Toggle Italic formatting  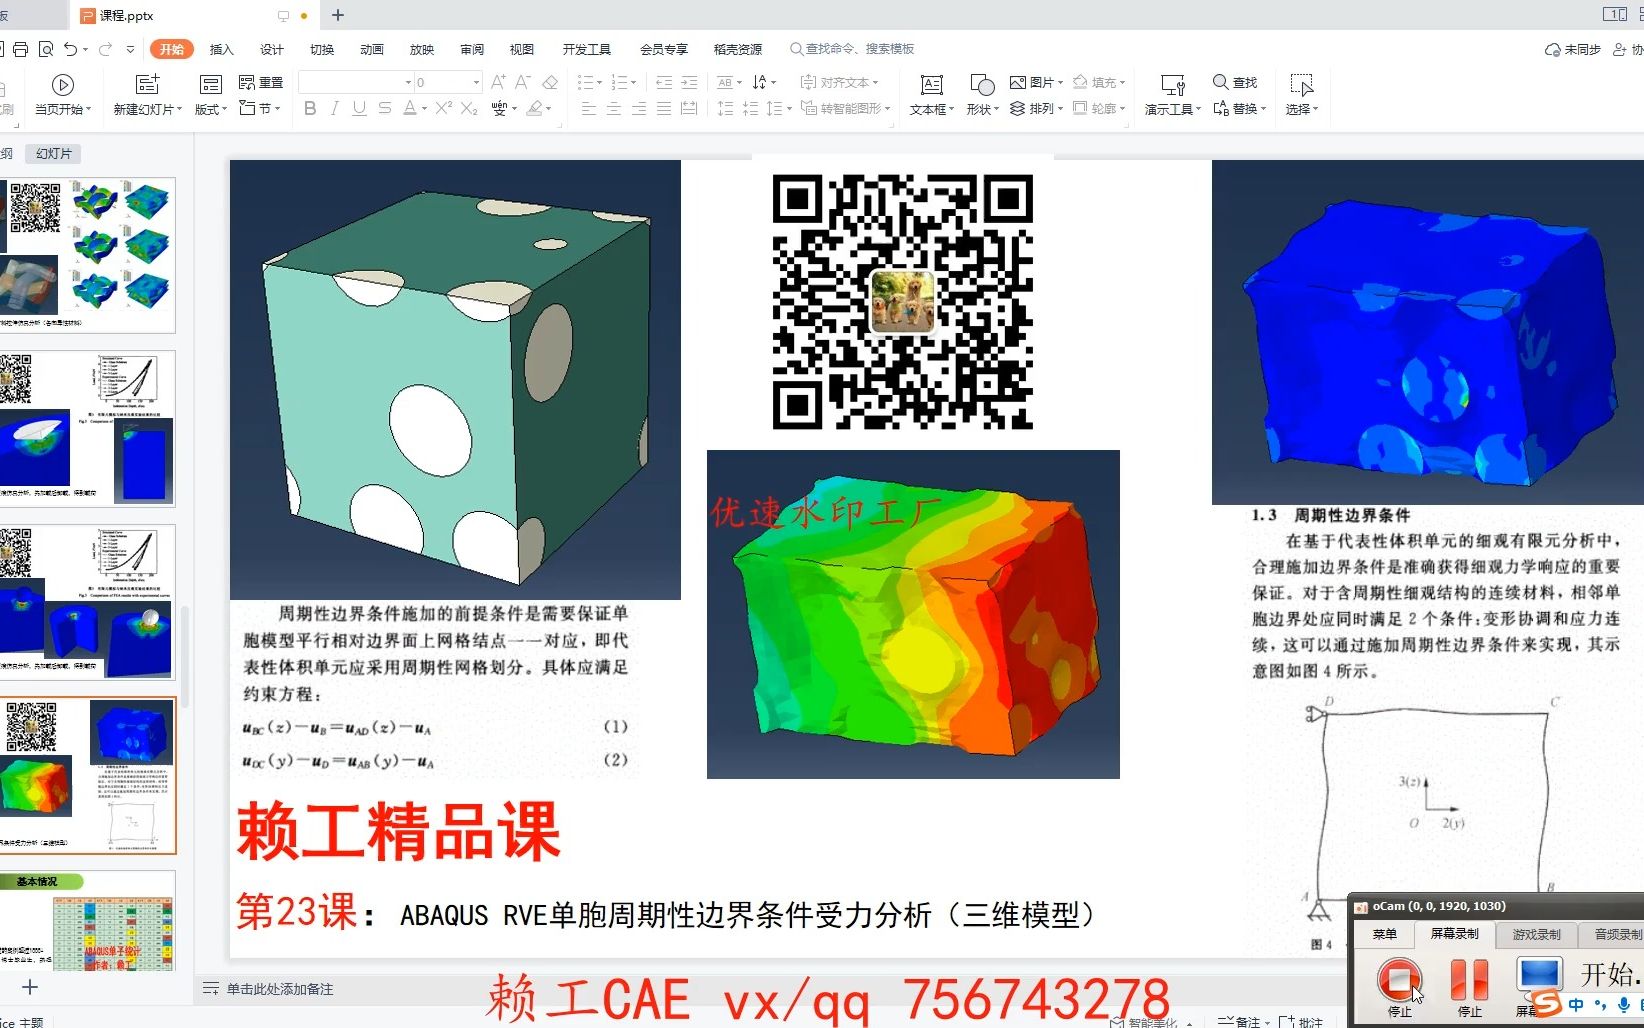pos(335,108)
